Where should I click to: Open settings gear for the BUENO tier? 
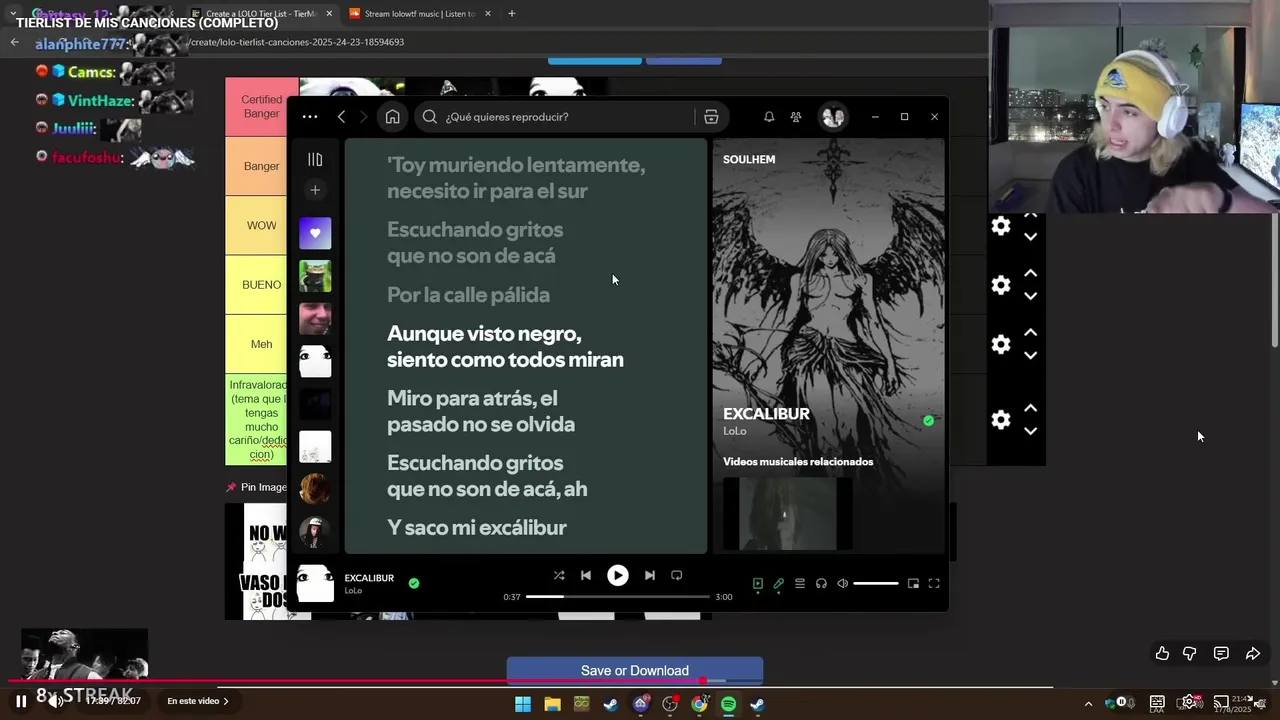click(x=1001, y=285)
